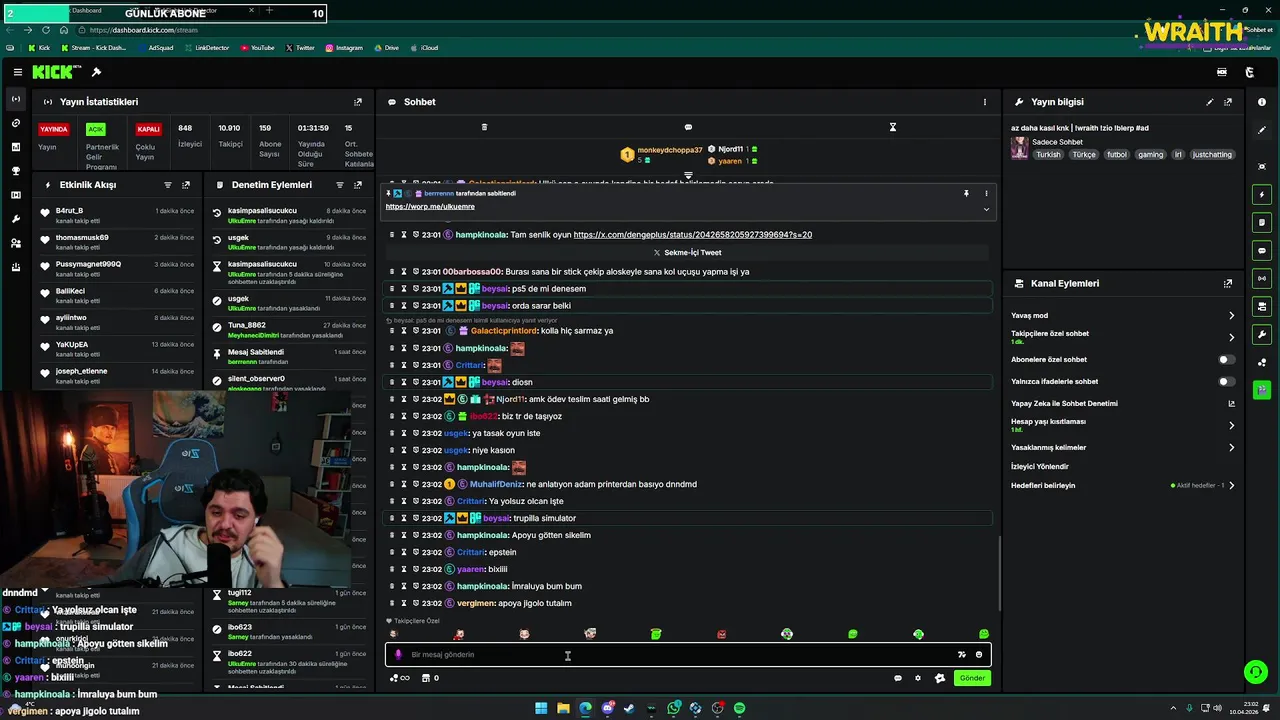1280x720 pixels.
Task: Toggle the chat bubble widget in the right rail
Action: [1262, 250]
